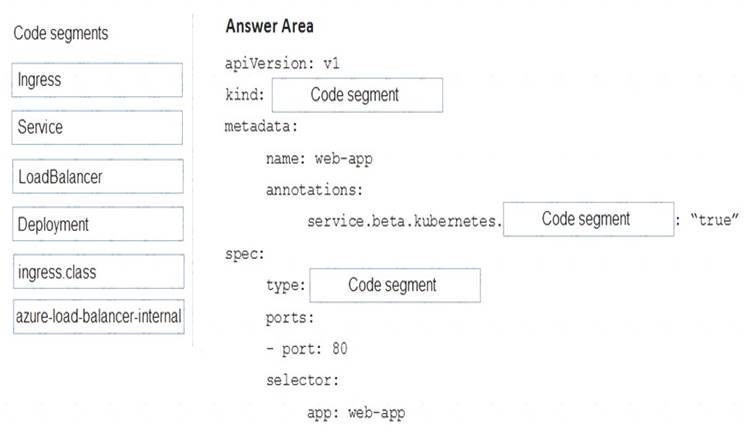Viewport: 745px width, 437px height.
Task: Choose the ingress.class code segment
Action: click(98, 271)
